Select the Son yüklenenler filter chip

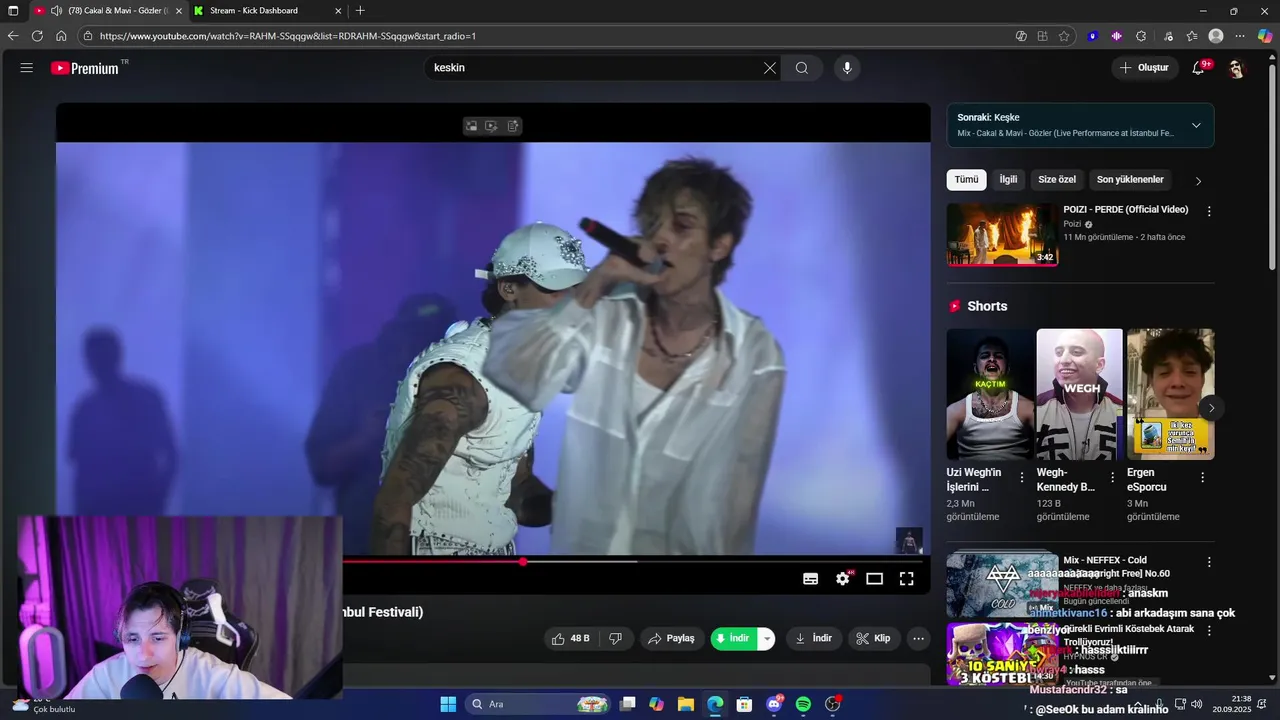(x=1130, y=180)
